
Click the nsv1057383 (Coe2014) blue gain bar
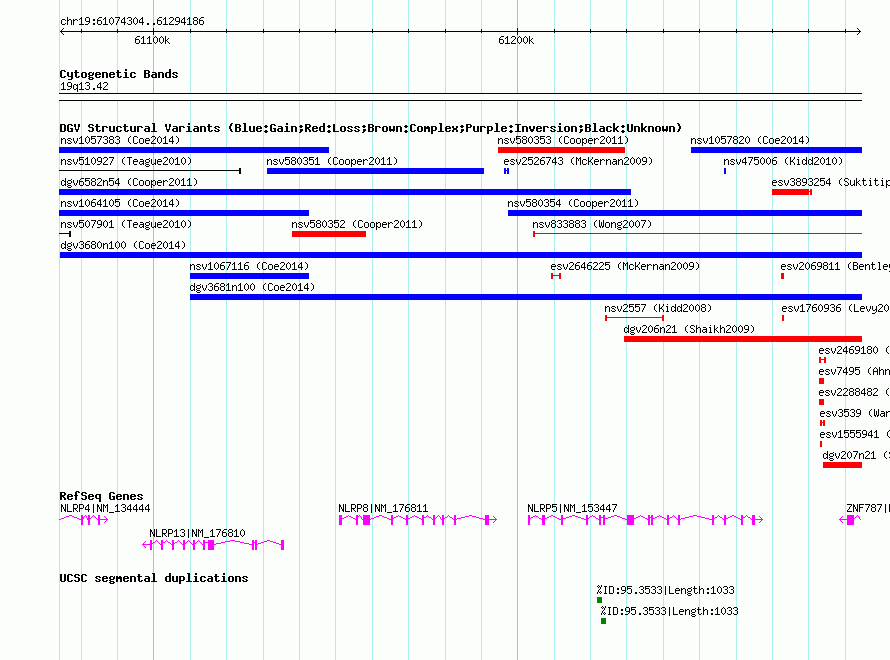tap(194, 150)
